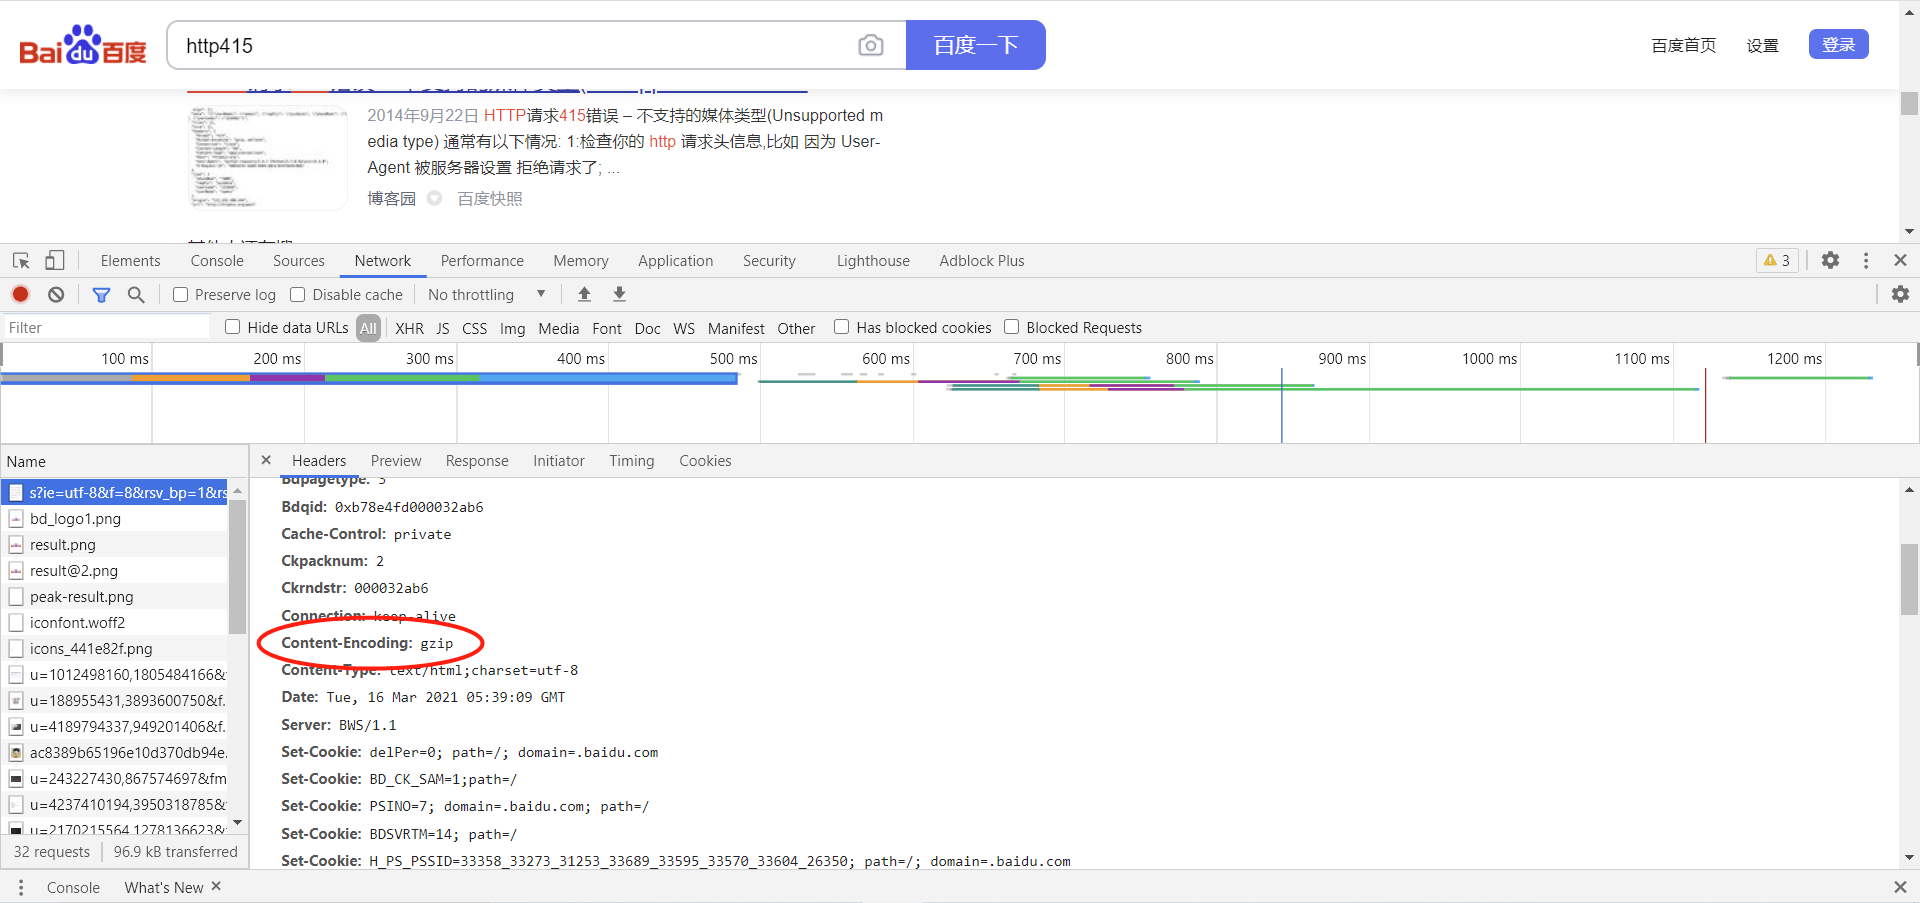Toggle the network filter funnel icon
Image resolution: width=1920 pixels, height=903 pixels.
[101, 294]
